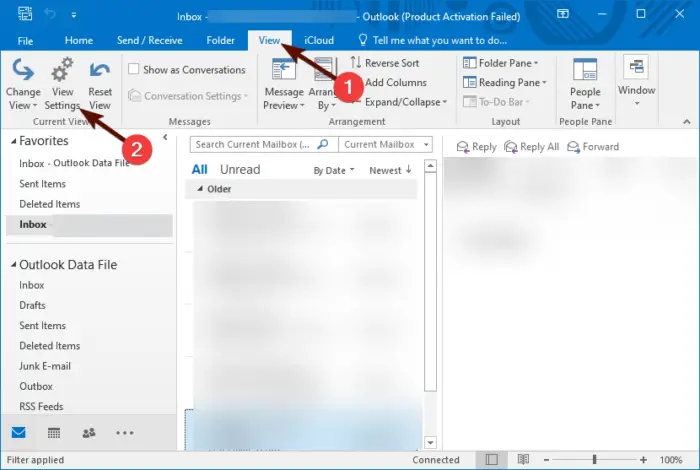Open the By Date sort dropdown
This screenshot has width=700, height=470.
(x=334, y=170)
